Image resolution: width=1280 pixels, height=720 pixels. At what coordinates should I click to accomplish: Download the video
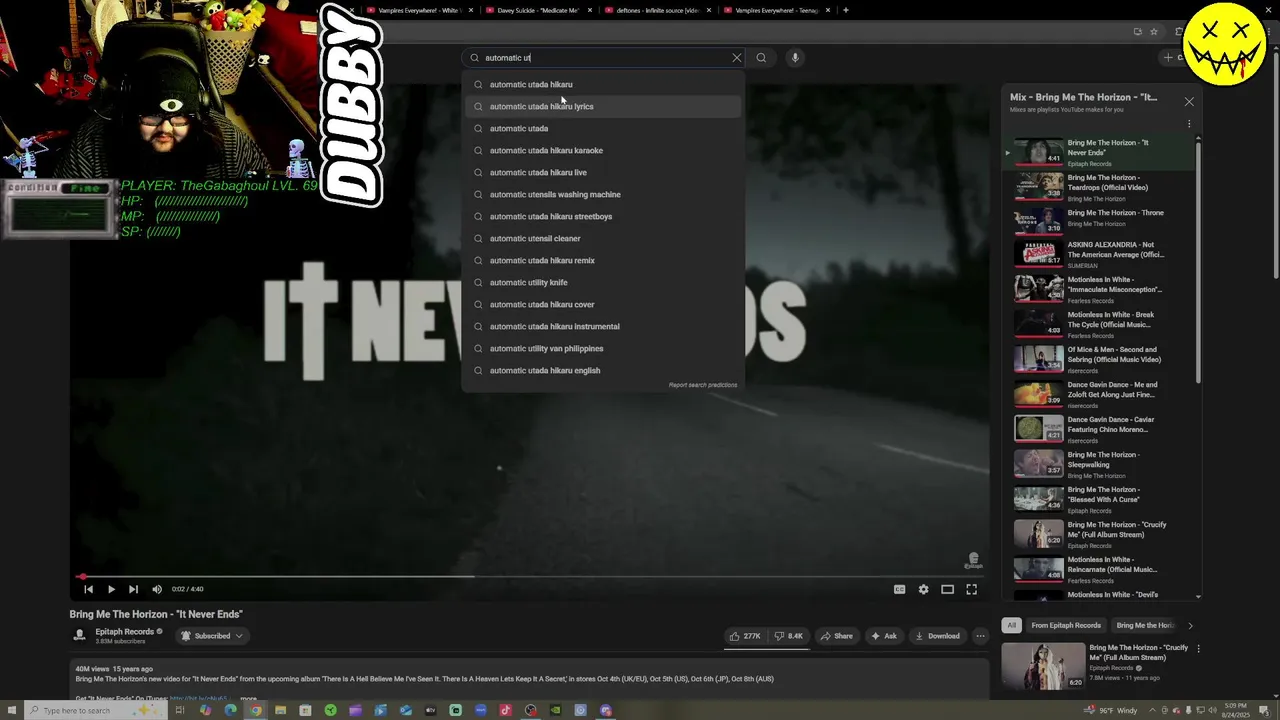click(937, 636)
